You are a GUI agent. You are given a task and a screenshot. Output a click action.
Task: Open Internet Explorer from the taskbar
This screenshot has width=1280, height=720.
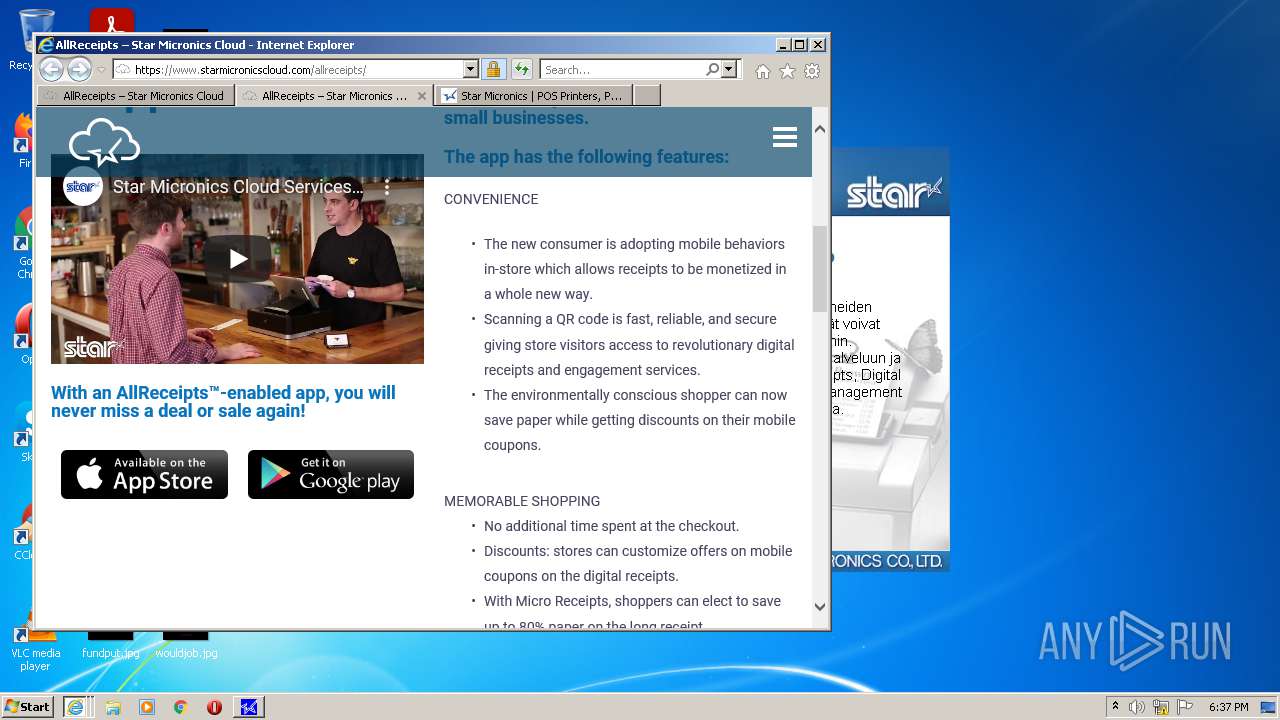click(75, 707)
